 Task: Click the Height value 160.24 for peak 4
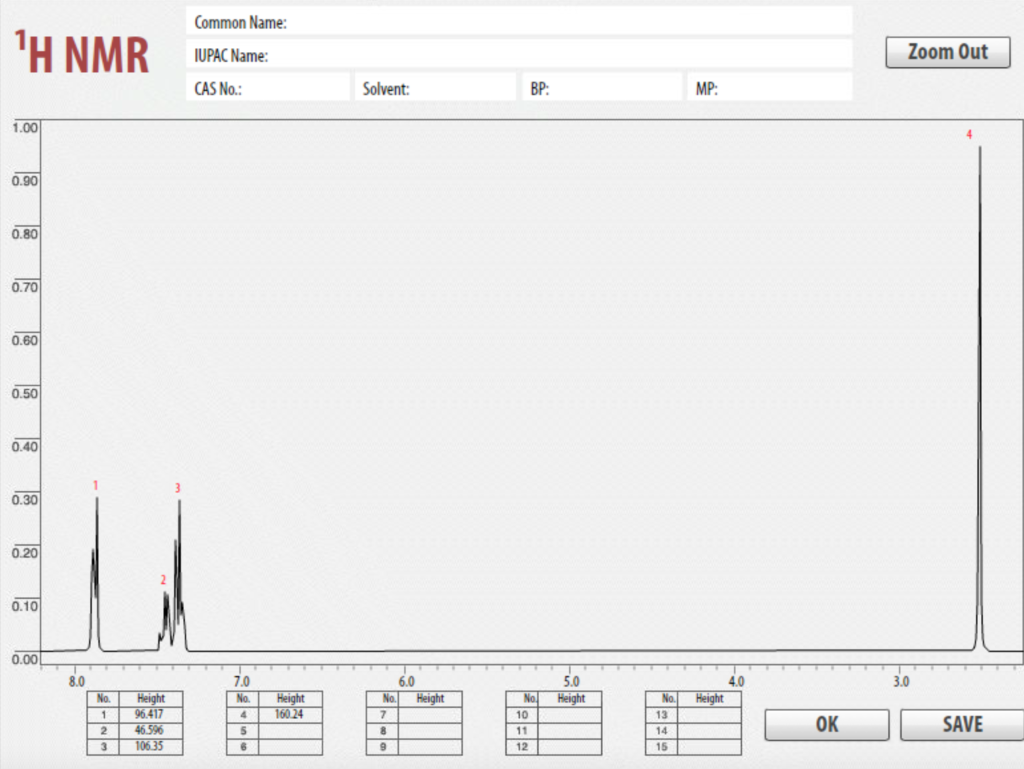[x=291, y=714]
